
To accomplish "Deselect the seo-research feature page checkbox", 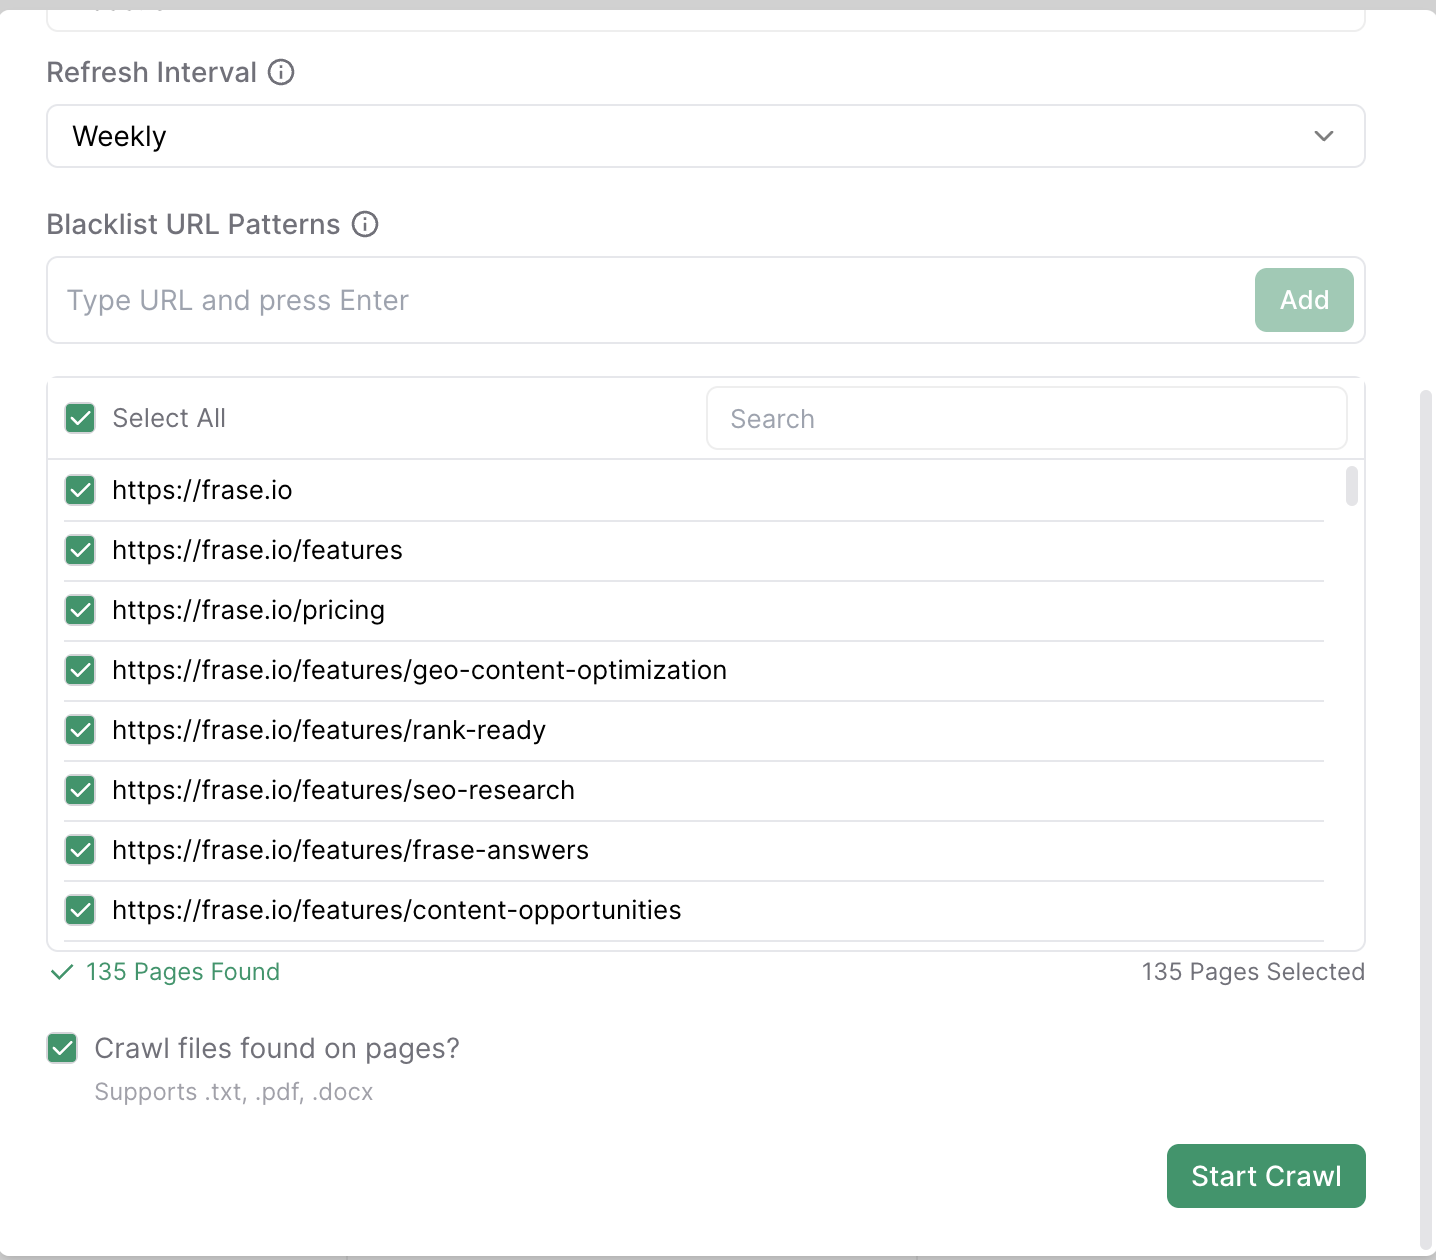I will coord(80,790).
